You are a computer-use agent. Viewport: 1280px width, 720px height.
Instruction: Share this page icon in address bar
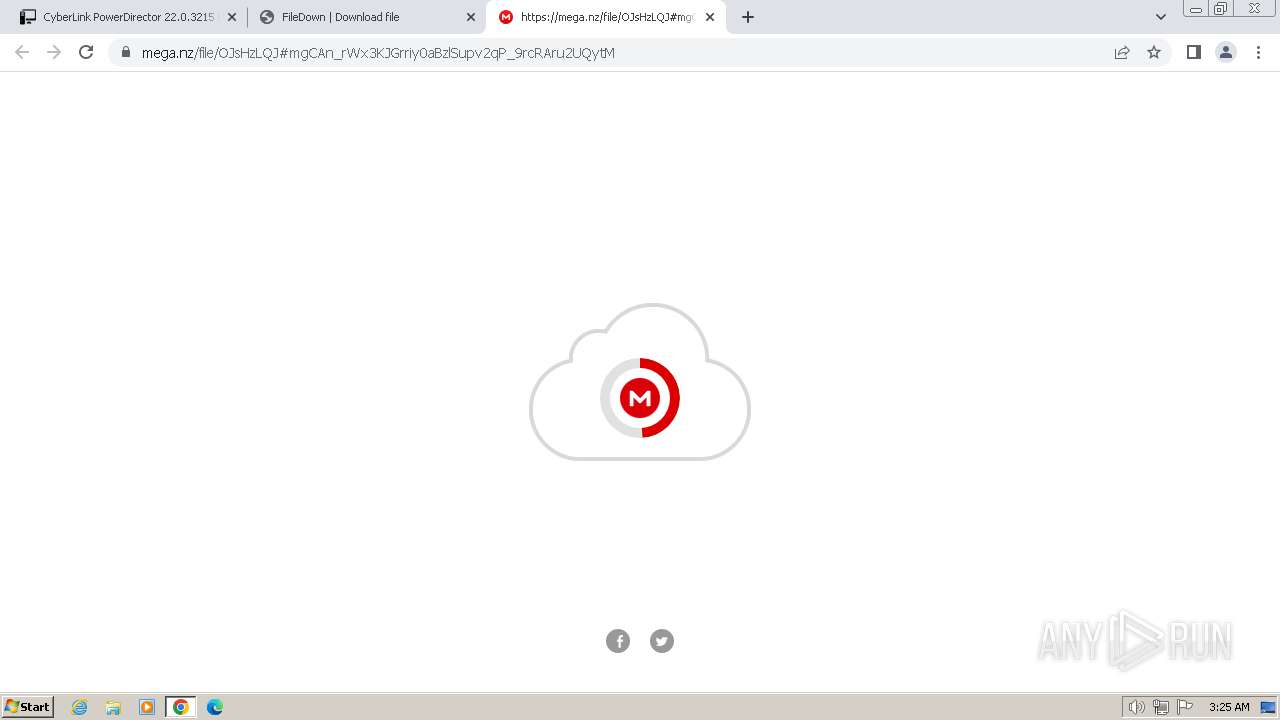(x=1122, y=52)
